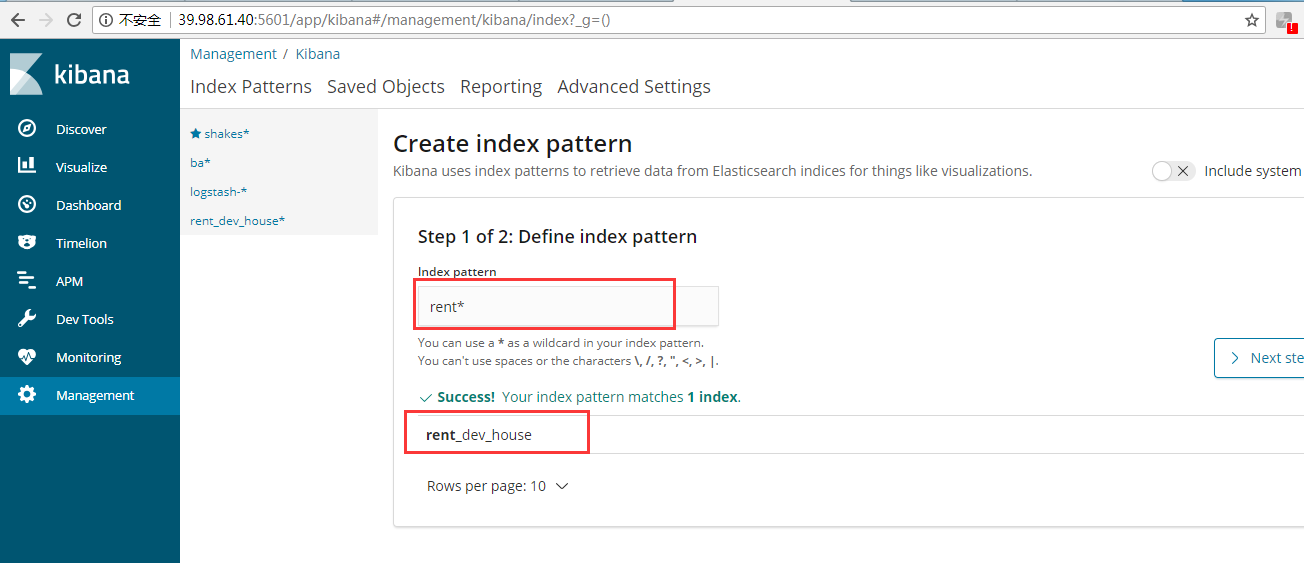Click the browser address bar
1304x563 pixels.
click(678, 20)
